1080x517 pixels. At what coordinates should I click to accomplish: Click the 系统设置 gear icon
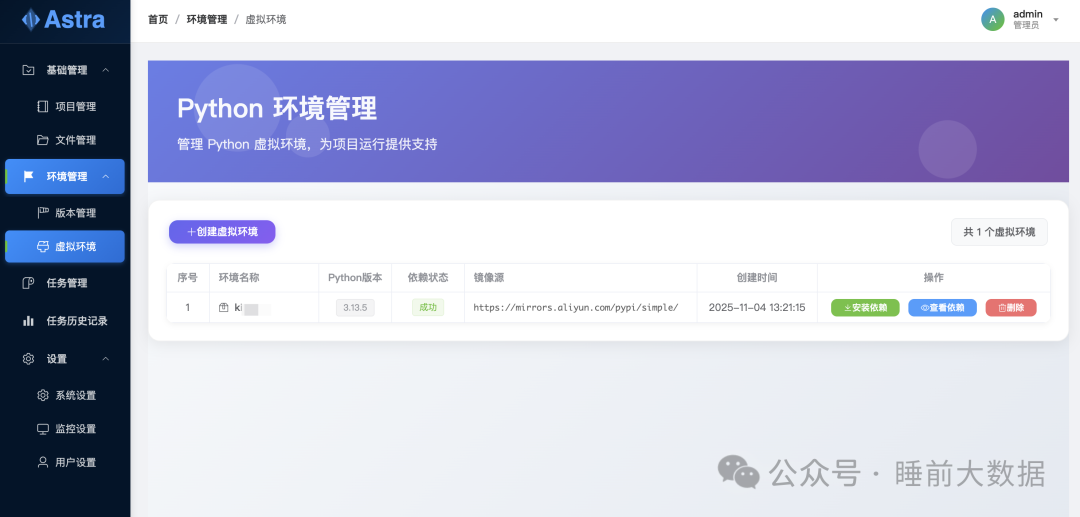[x=43, y=395]
